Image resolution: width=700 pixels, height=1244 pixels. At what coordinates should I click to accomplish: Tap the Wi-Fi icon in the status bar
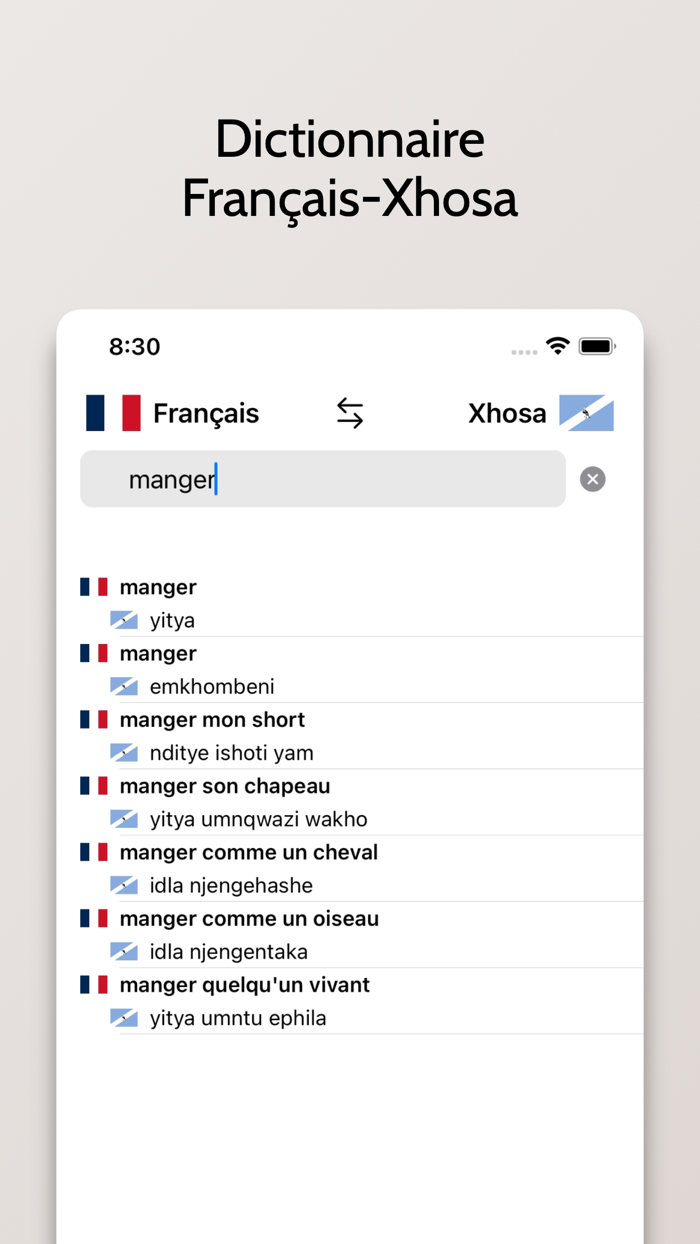pyautogui.click(x=558, y=346)
